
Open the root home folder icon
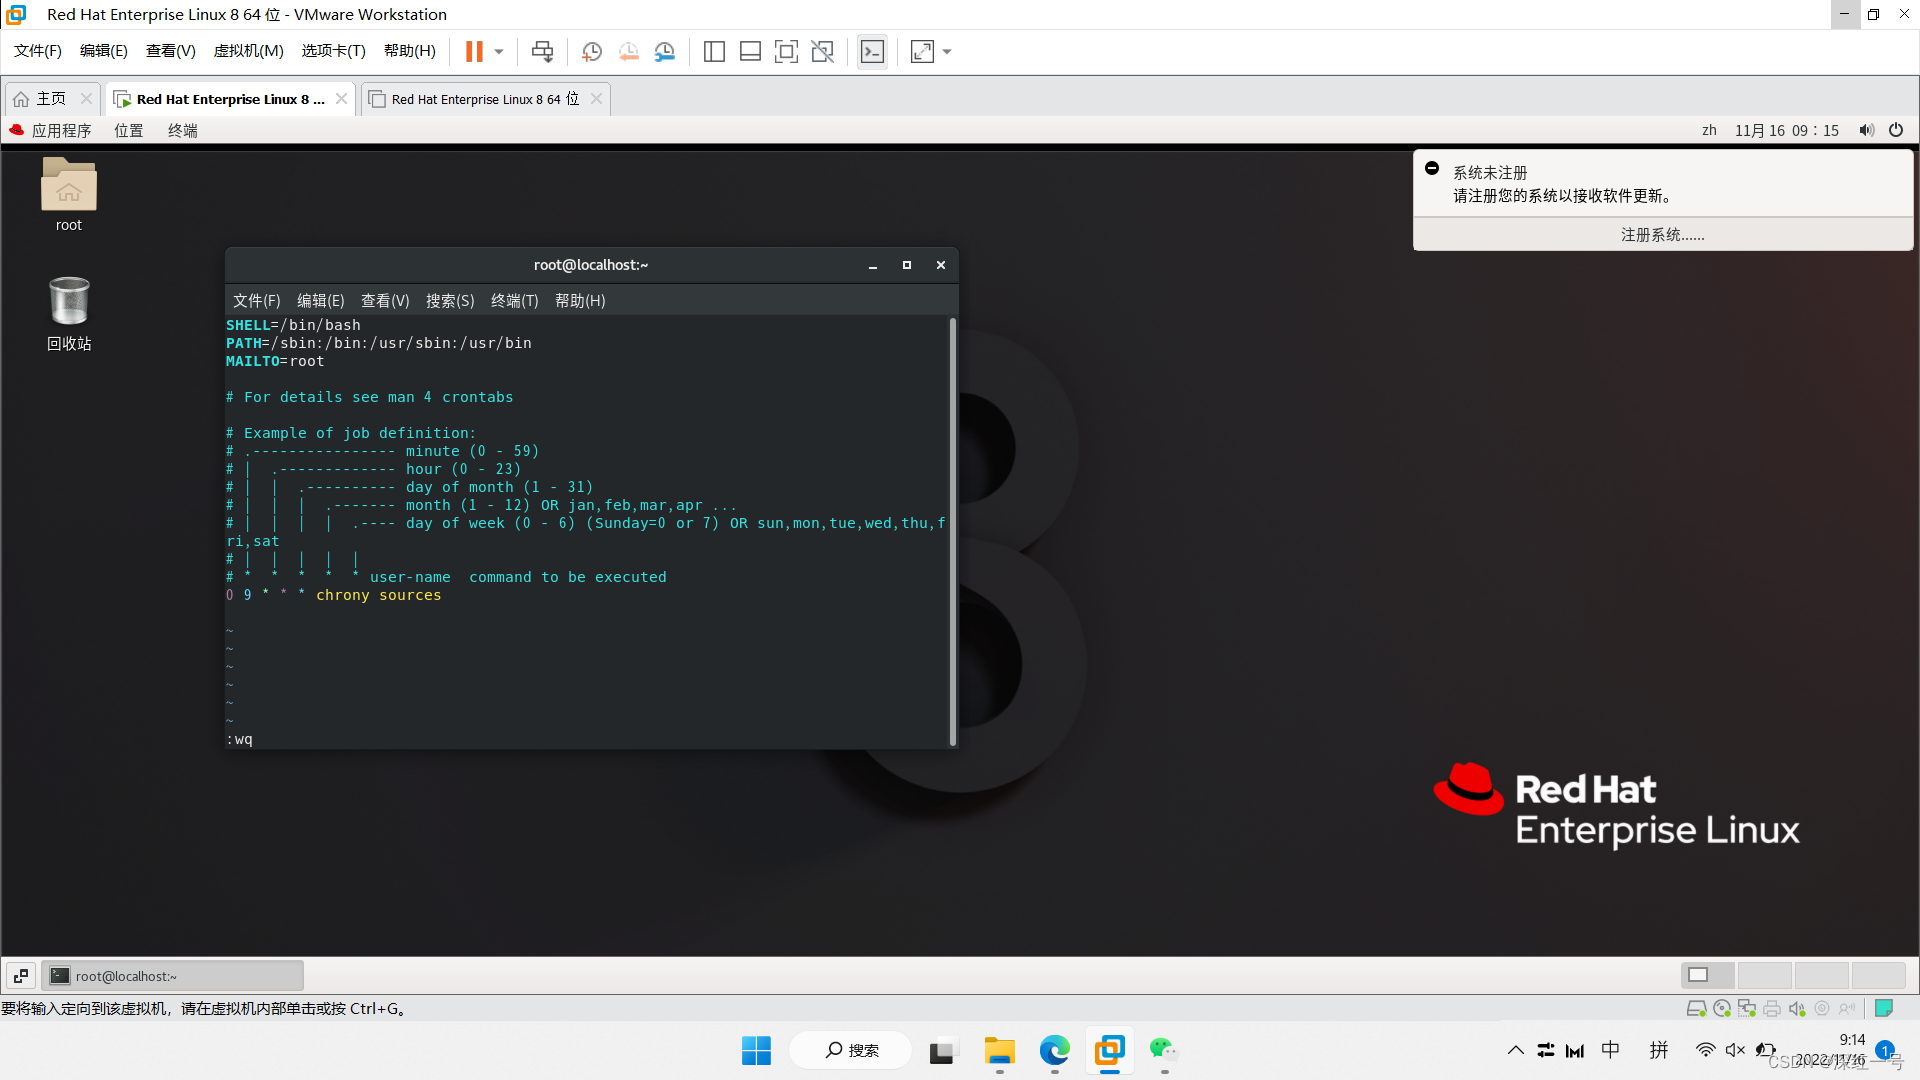pos(68,186)
